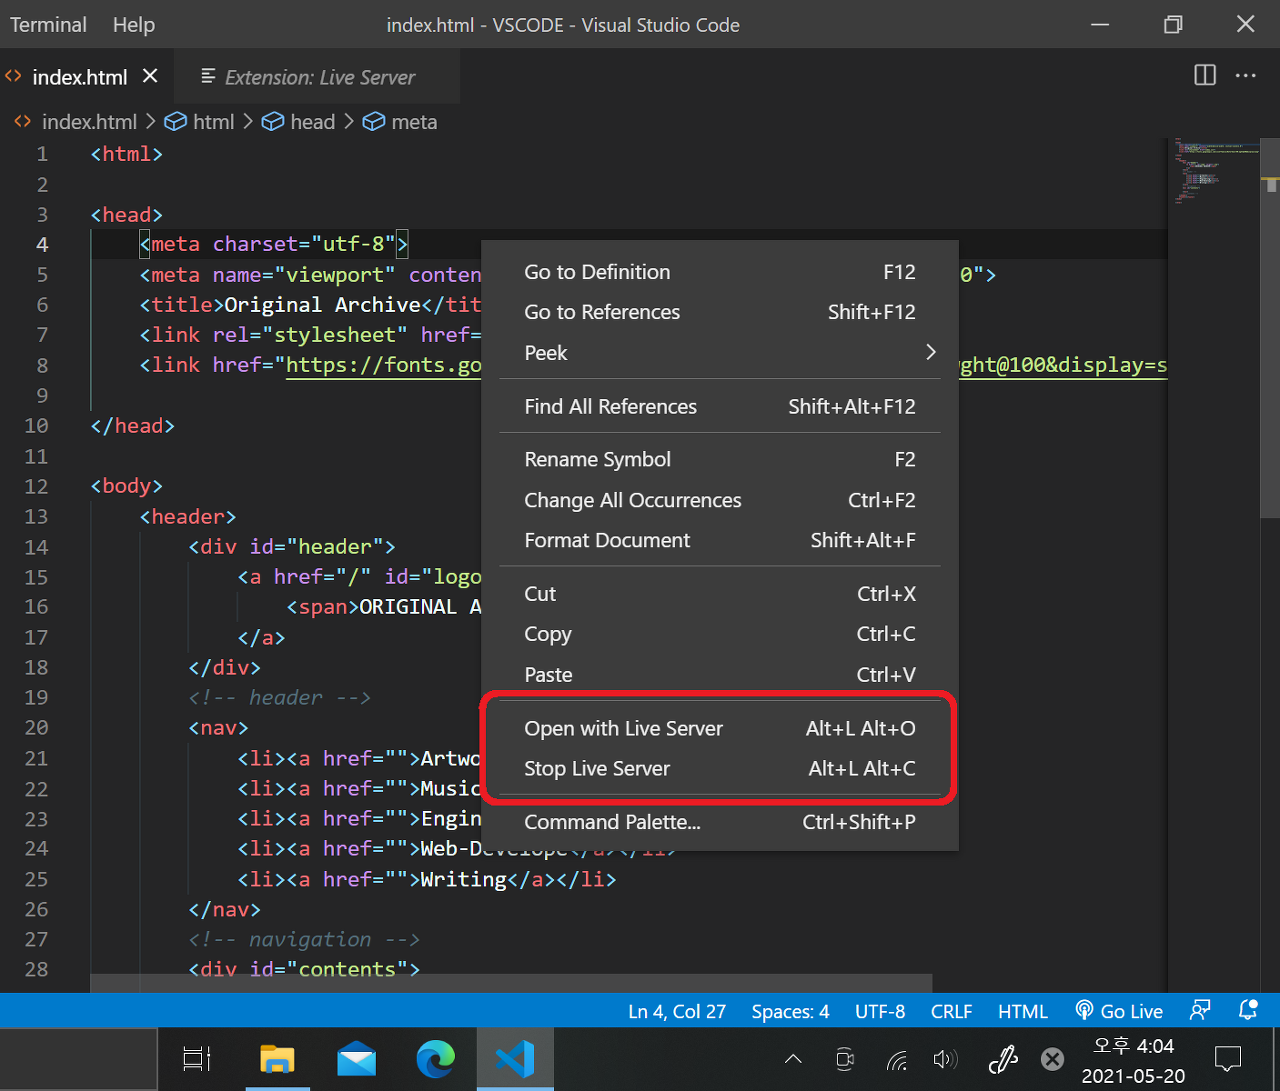The height and width of the screenshot is (1091, 1280).
Task: Click the <nav> tag on line 20
Action: pyautogui.click(x=218, y=727)
